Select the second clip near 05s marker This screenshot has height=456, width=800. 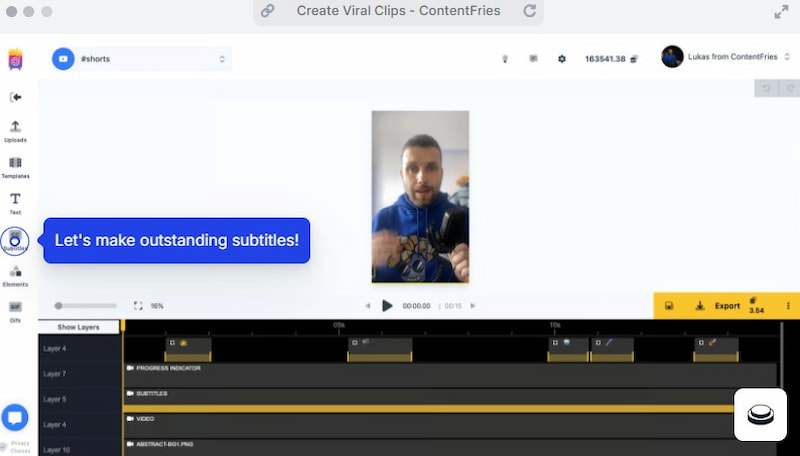380,349
